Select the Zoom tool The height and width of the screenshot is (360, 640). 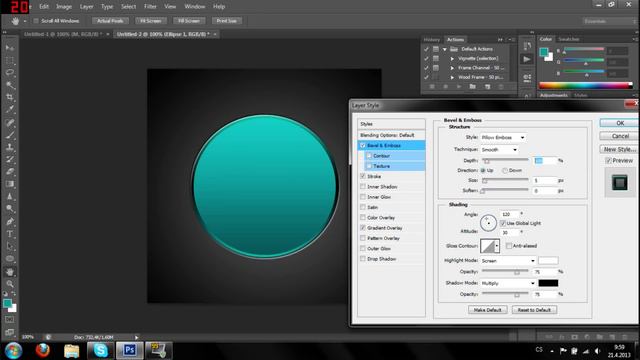pos(9,284)
